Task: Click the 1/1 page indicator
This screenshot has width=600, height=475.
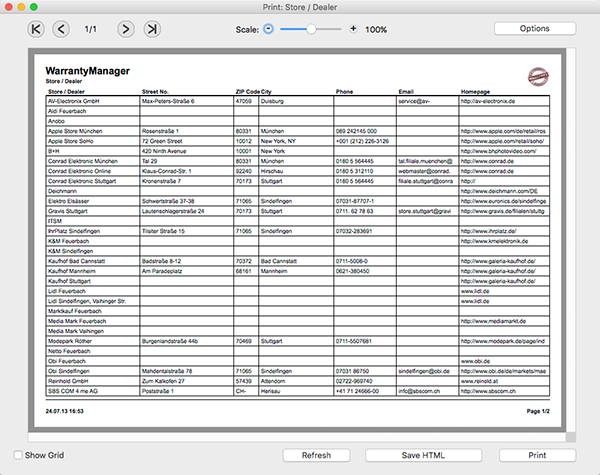Action: tap(91, 29)
